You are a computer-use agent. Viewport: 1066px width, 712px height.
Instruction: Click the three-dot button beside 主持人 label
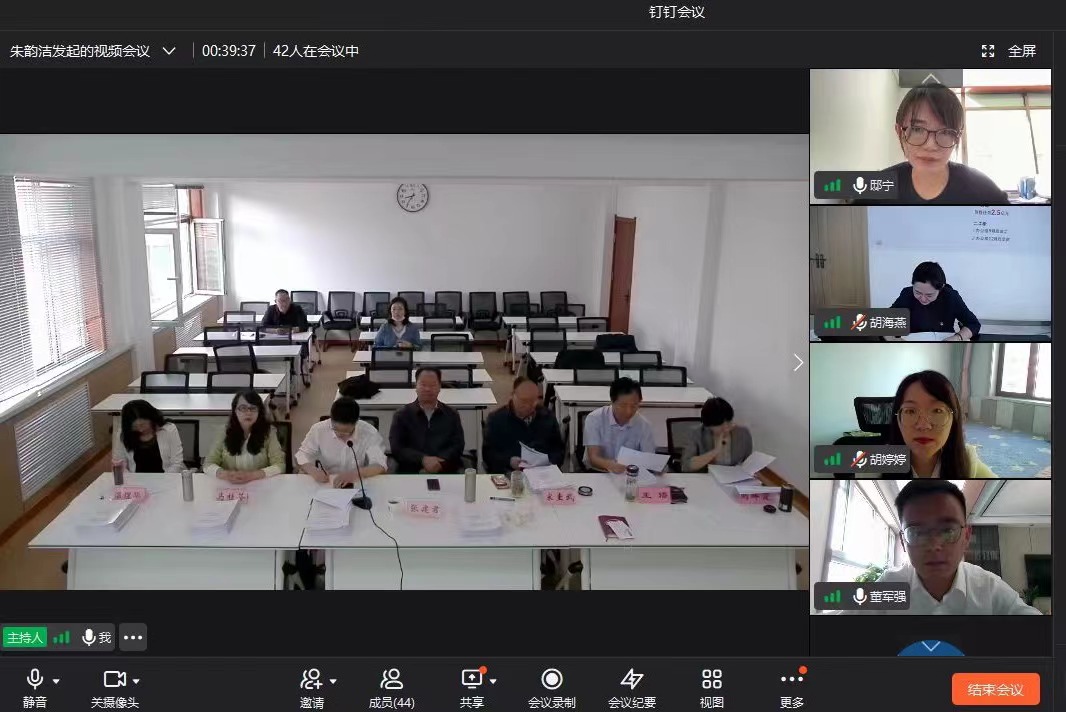click(x=132, y=637)
